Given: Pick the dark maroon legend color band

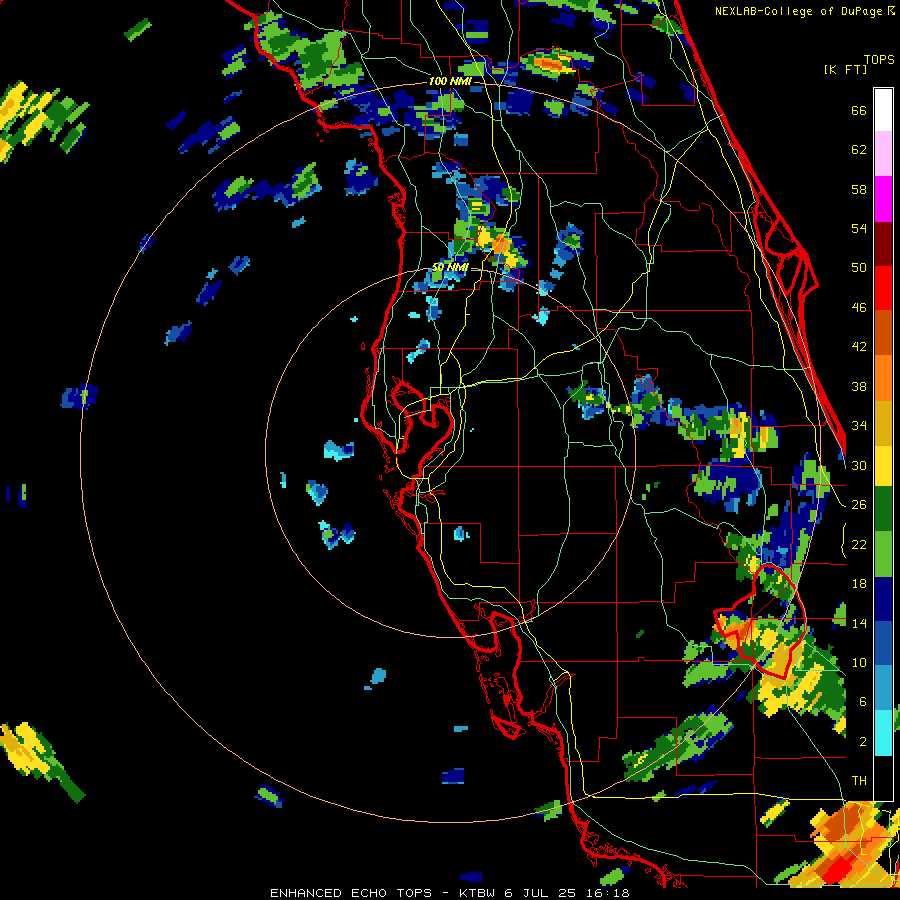Looking at the screenshot, I should (883, 244).
